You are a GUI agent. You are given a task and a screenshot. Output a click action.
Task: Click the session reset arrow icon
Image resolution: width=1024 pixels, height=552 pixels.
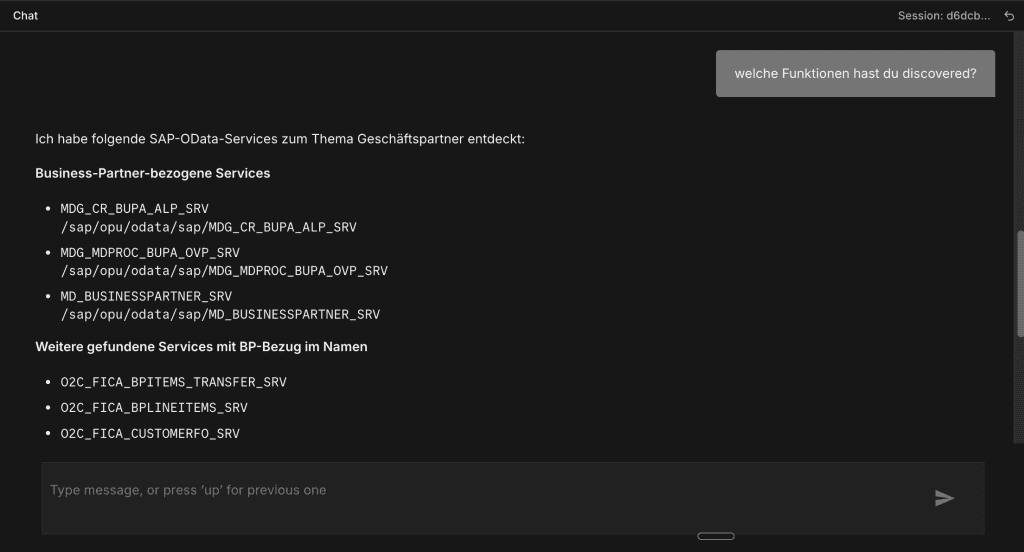[x=1009, y=16]
